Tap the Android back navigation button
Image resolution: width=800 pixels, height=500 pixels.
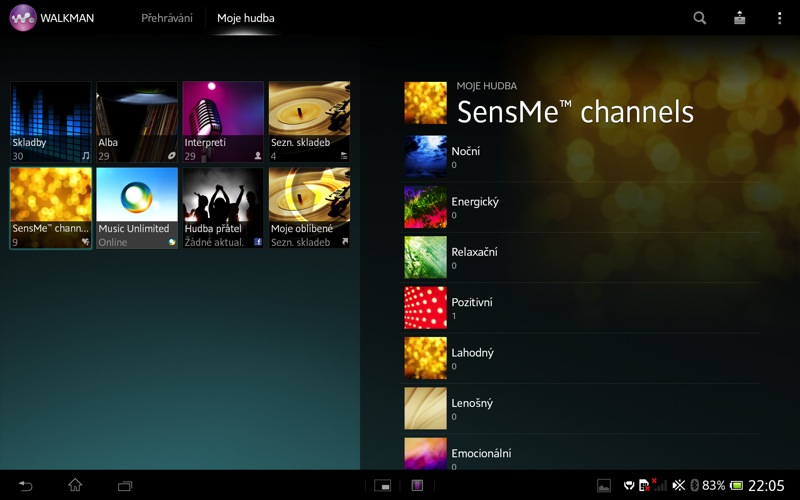26,485
